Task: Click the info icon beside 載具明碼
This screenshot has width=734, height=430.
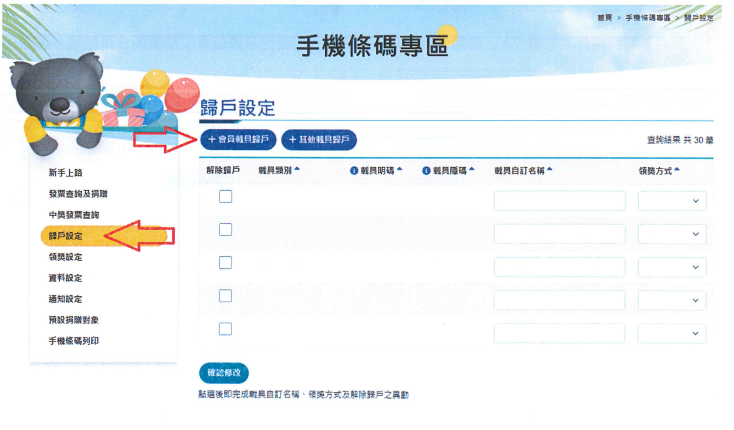Action: coord(354,171)
